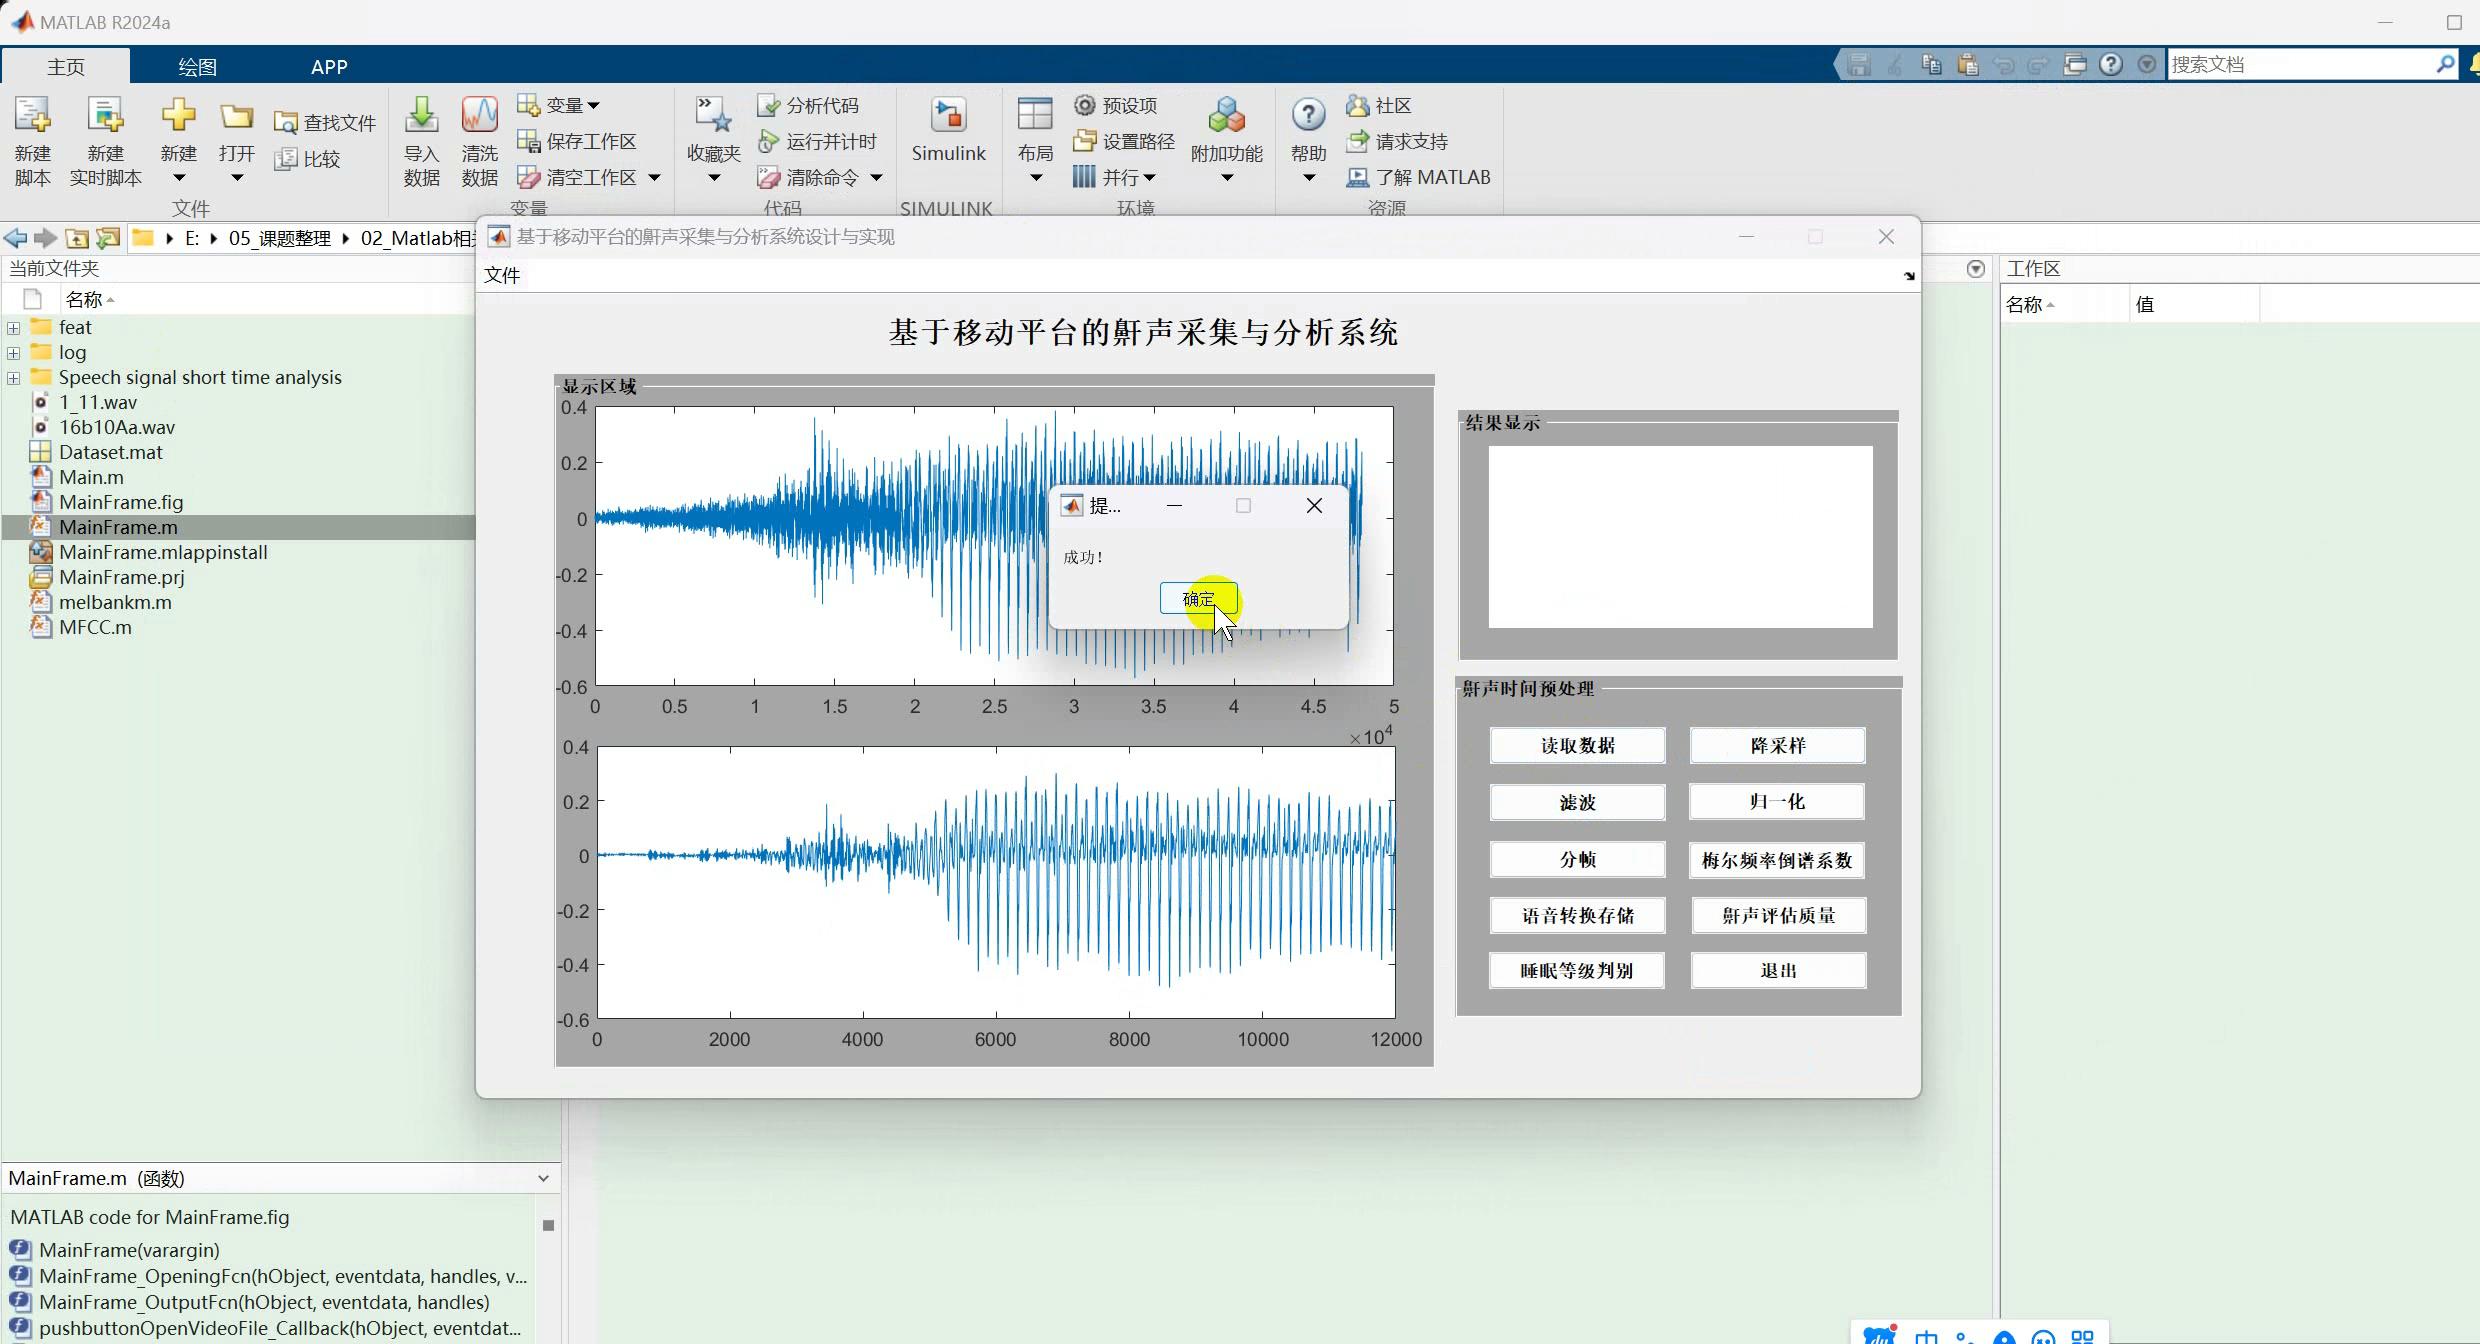Image resolution: width=2480 pixels, height=1344 pixels.
Task: Click the Set Path (设置路径) icon
Action: click(1085, 141)
